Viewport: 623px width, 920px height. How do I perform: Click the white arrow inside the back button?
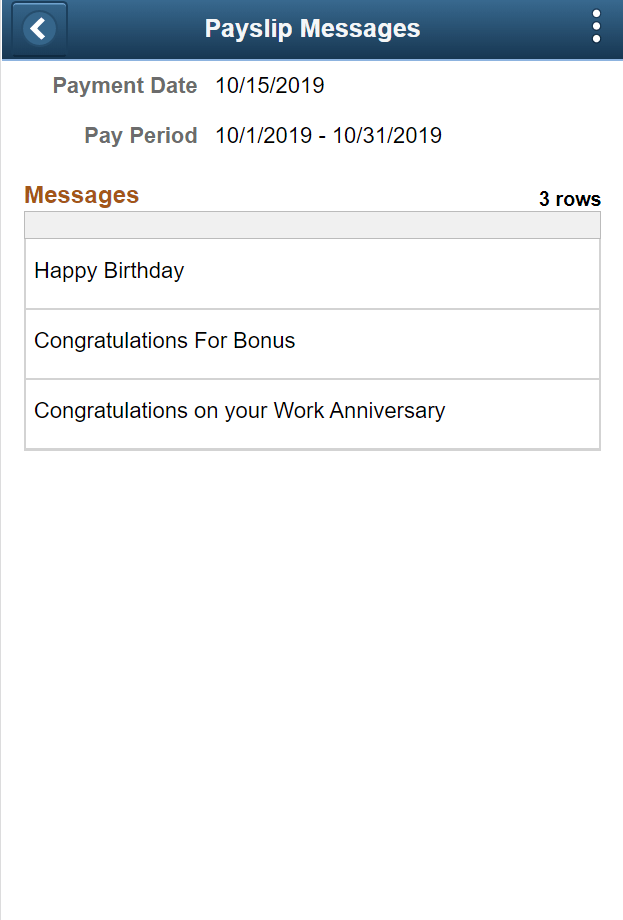coord(38,28)
